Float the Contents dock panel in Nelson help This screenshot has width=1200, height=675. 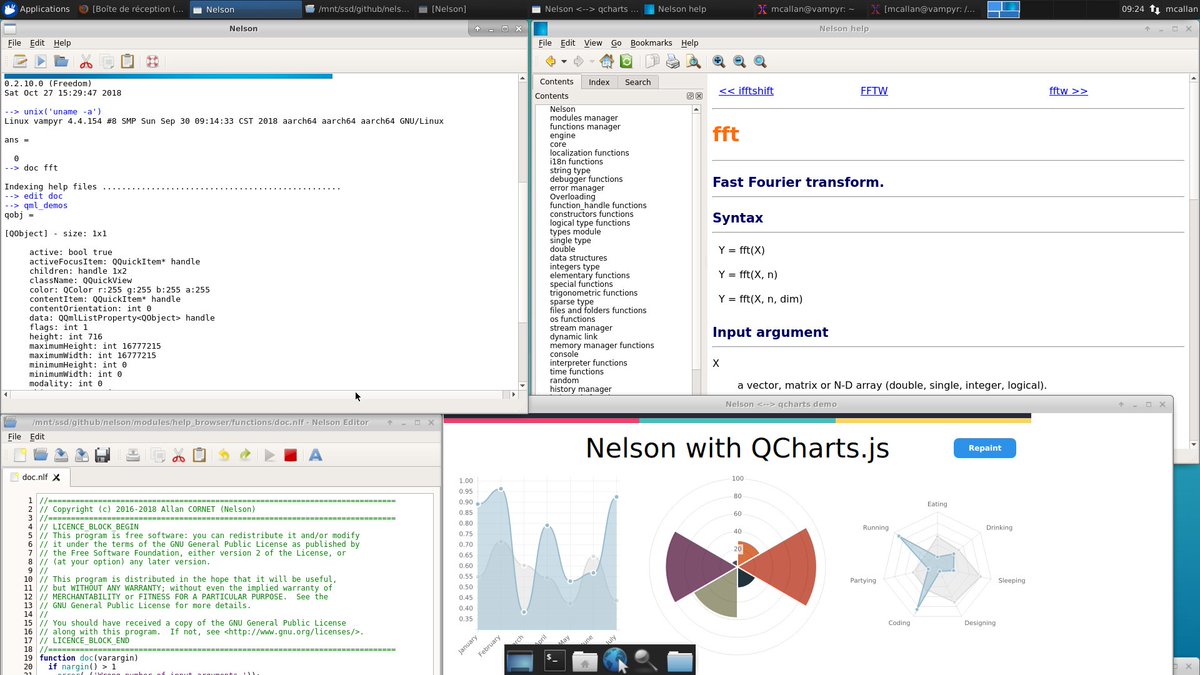coord(689,96)
